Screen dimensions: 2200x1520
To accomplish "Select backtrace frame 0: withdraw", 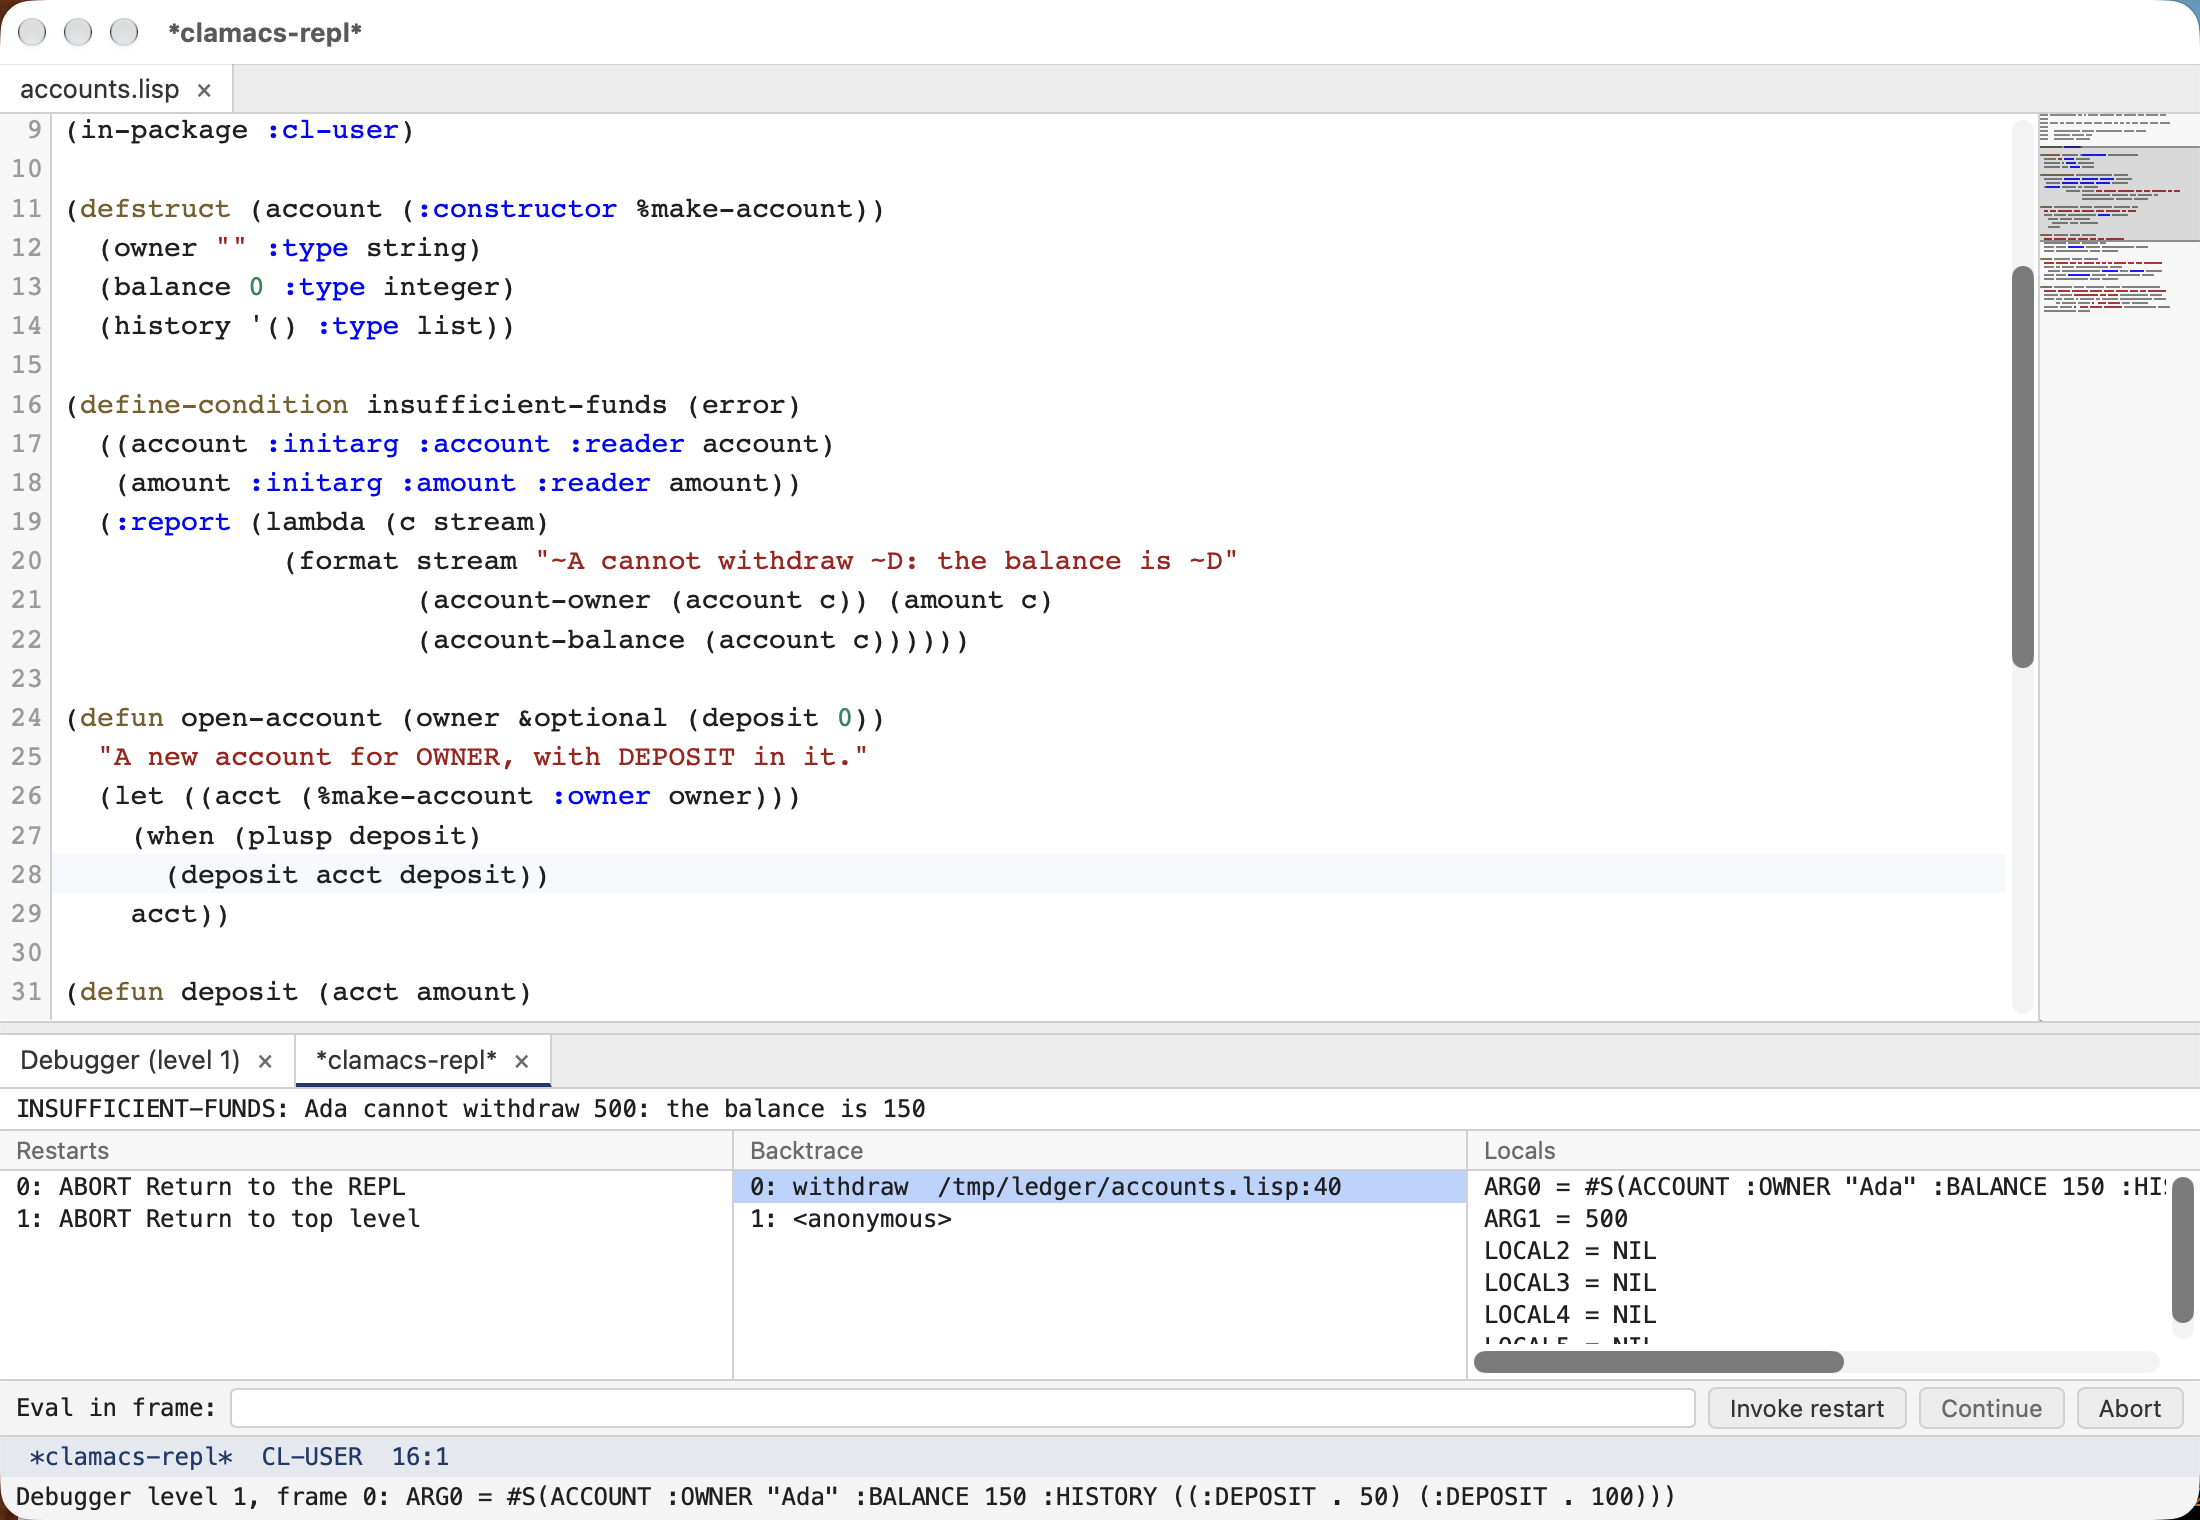I will (x=1100, y=1187).
